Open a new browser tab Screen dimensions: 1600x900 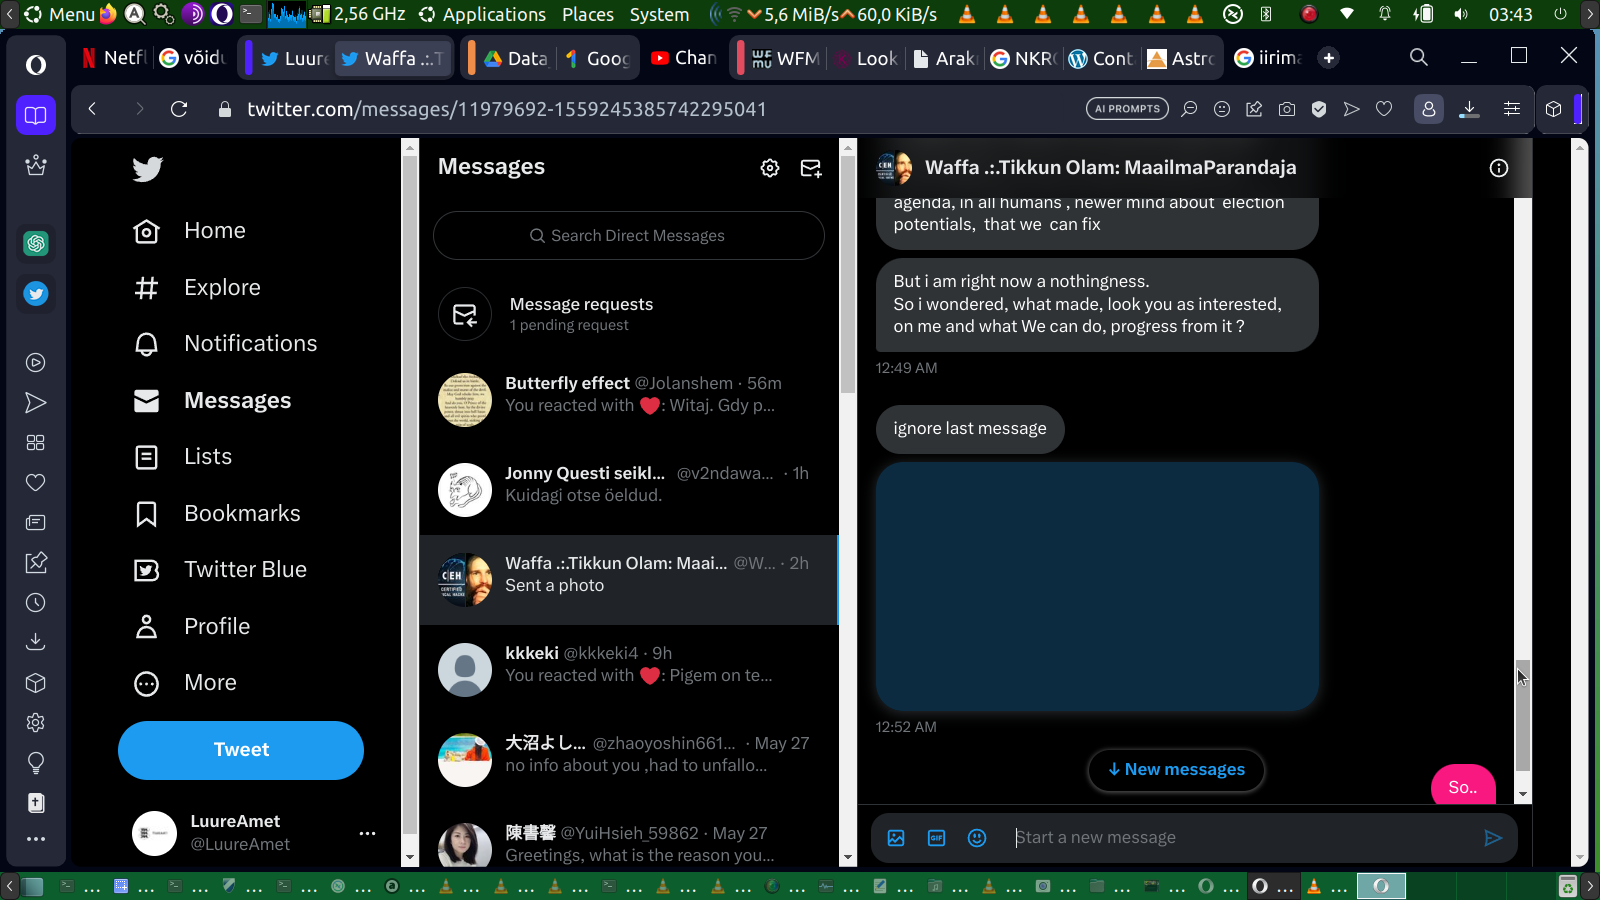[x=1328, y=58]
